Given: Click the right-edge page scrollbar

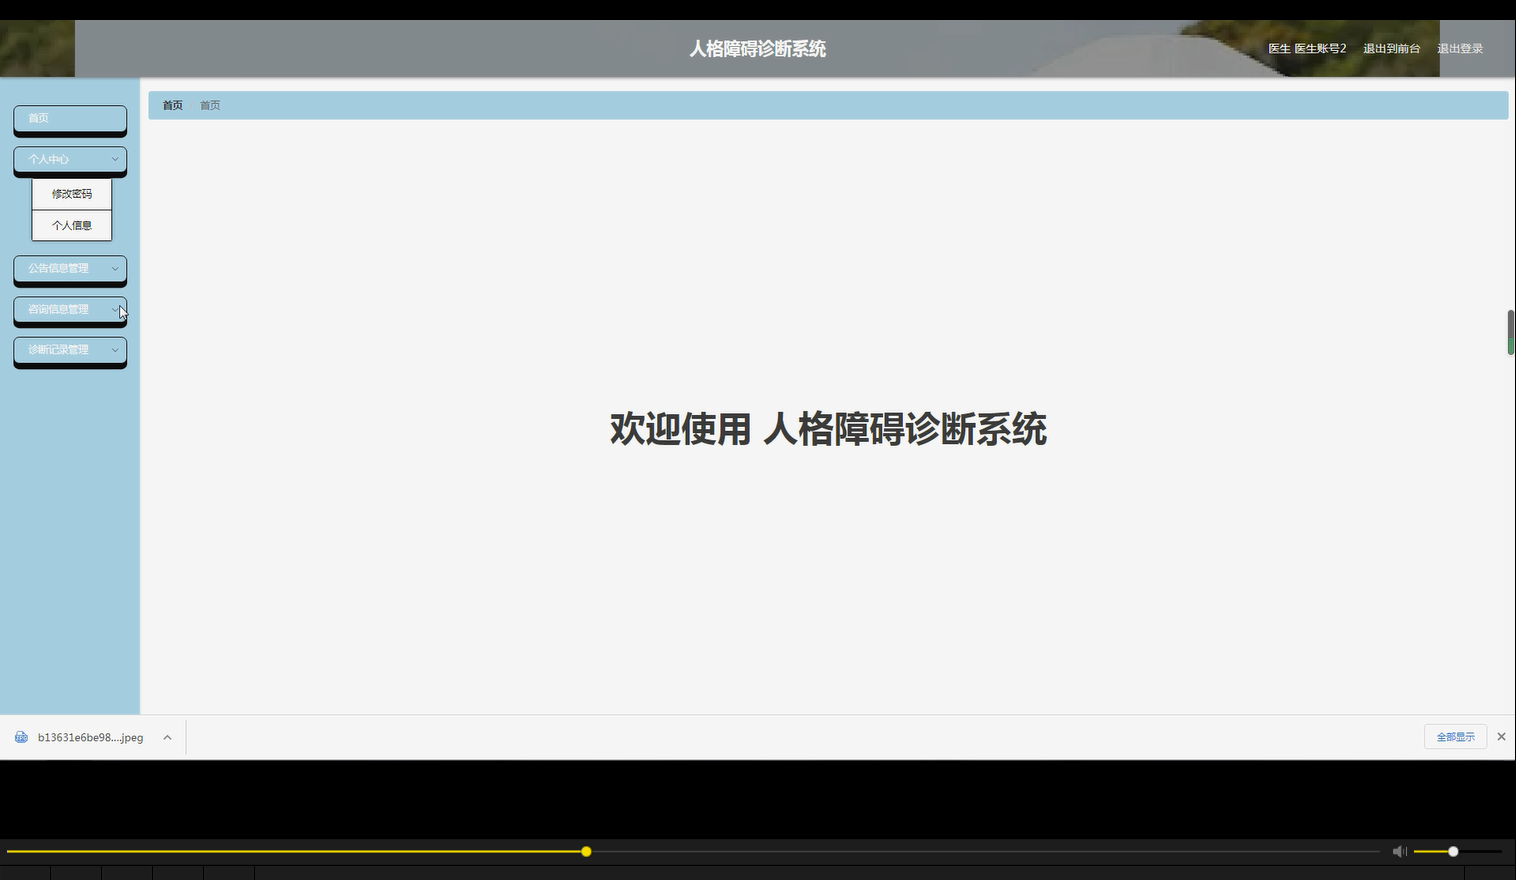Looking at the screenshot, I should coord(1510,330).
